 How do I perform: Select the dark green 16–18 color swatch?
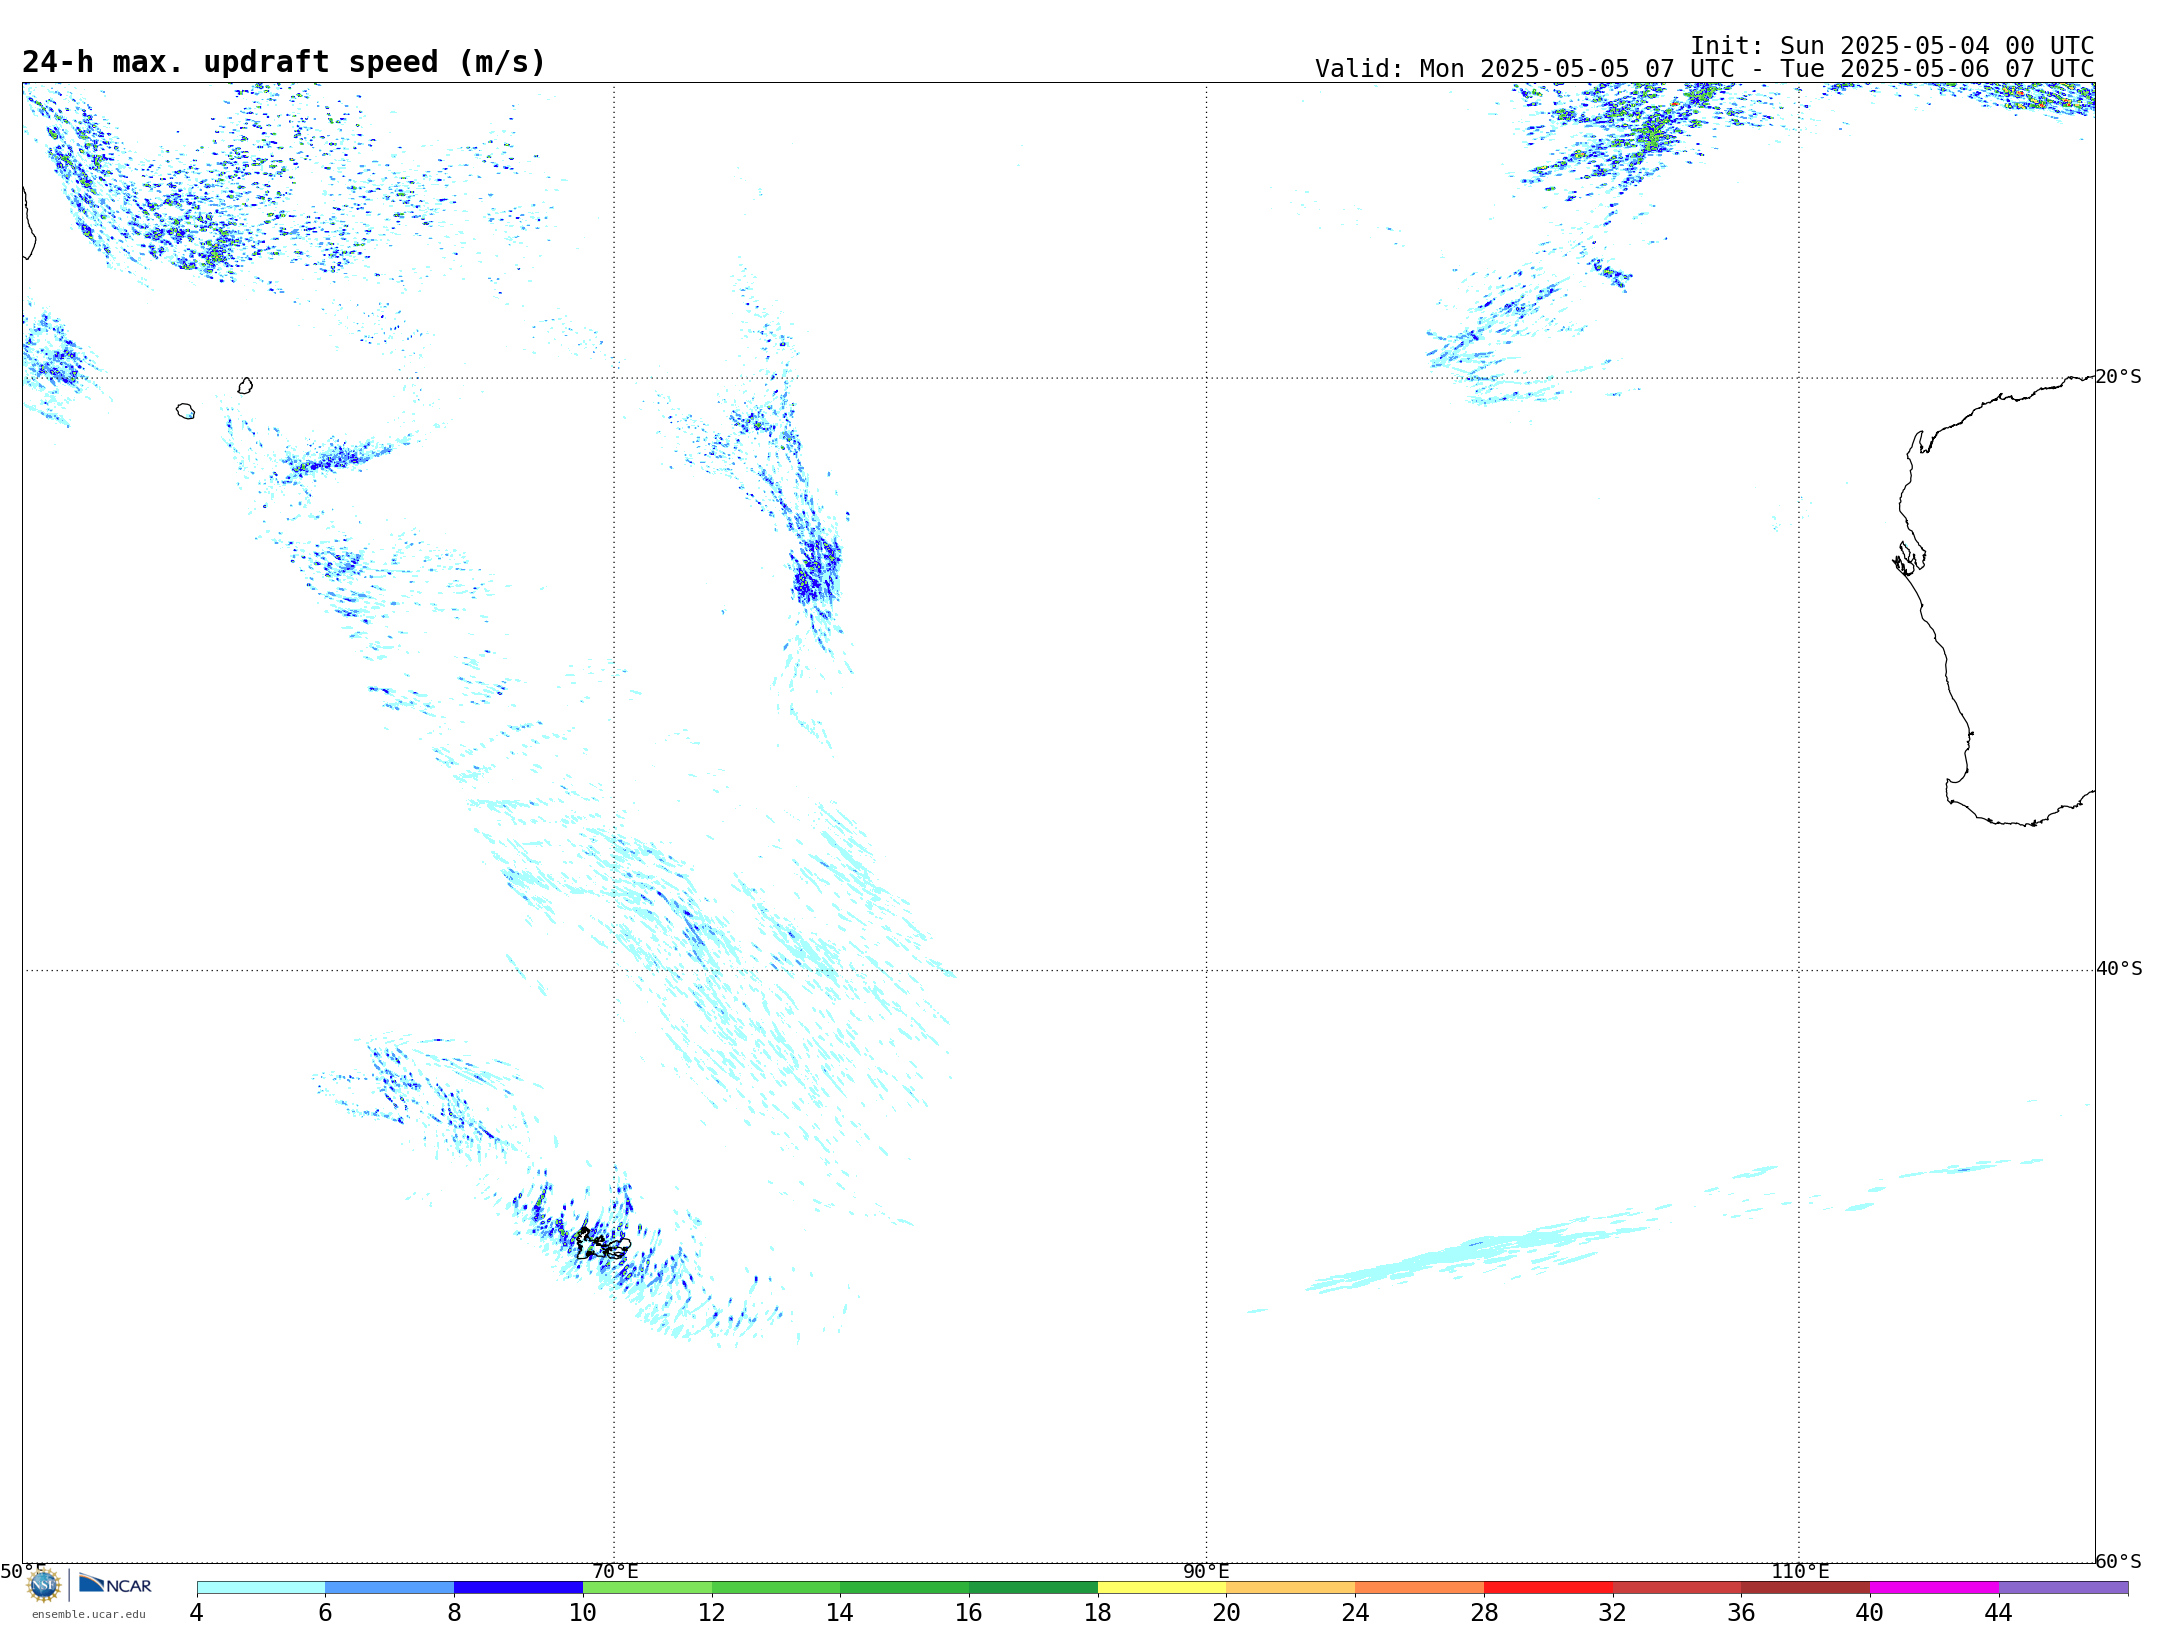[x=1033, y=1587]
